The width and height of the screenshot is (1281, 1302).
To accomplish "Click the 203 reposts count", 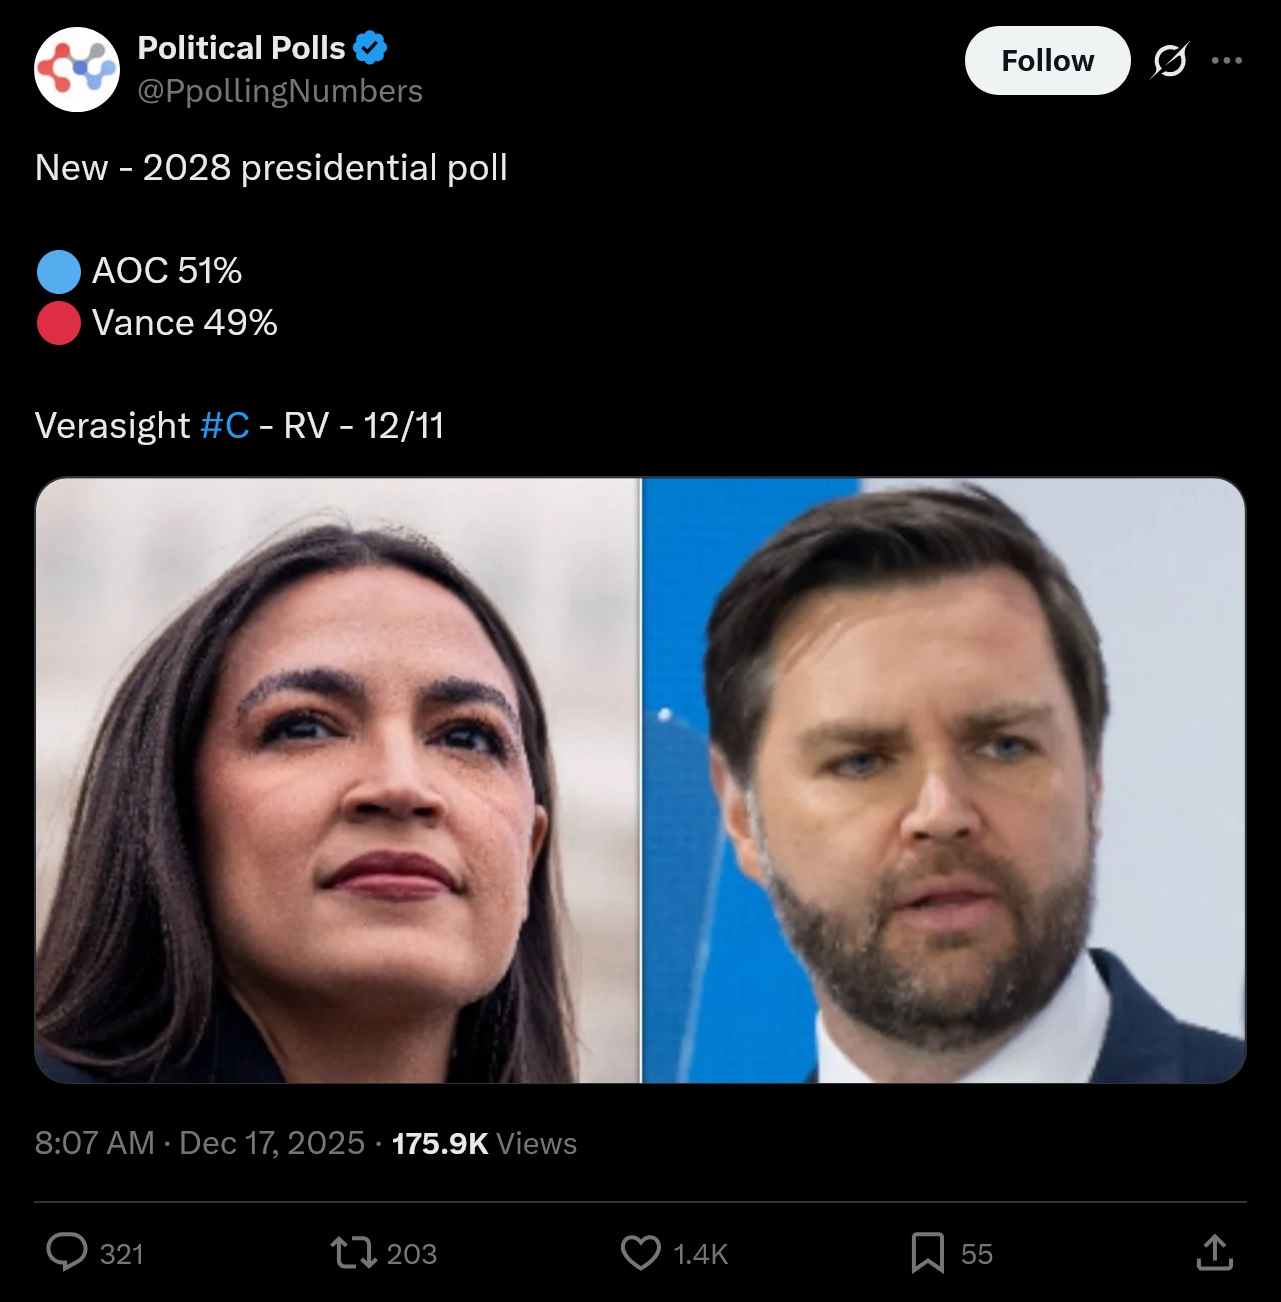I will coord(411,1254).
